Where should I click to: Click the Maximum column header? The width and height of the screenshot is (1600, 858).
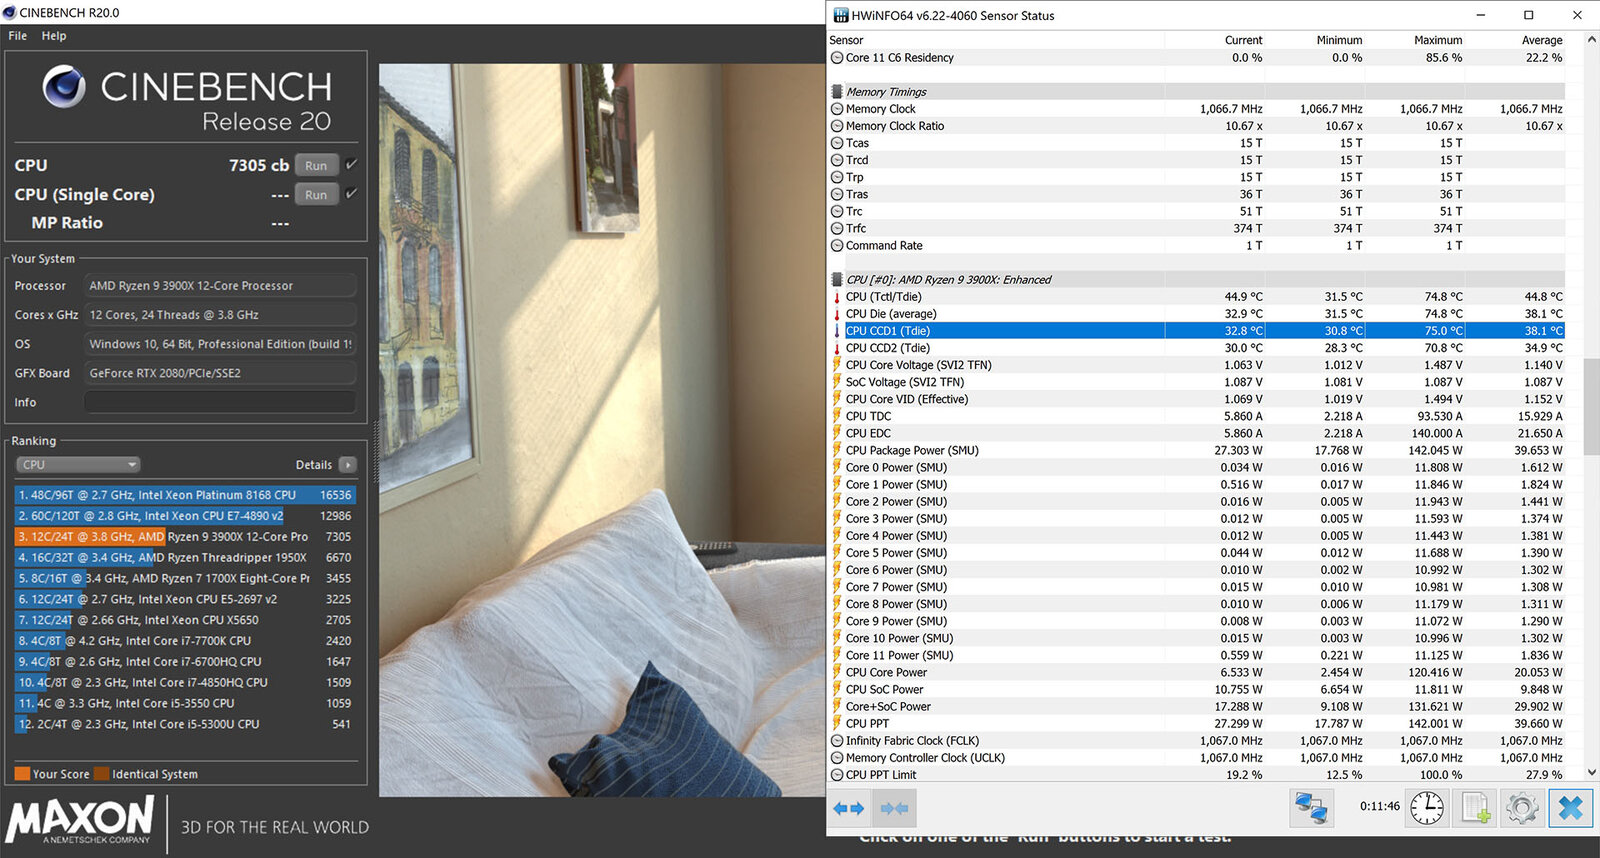pyautogui.click(x=1438, y=40)
